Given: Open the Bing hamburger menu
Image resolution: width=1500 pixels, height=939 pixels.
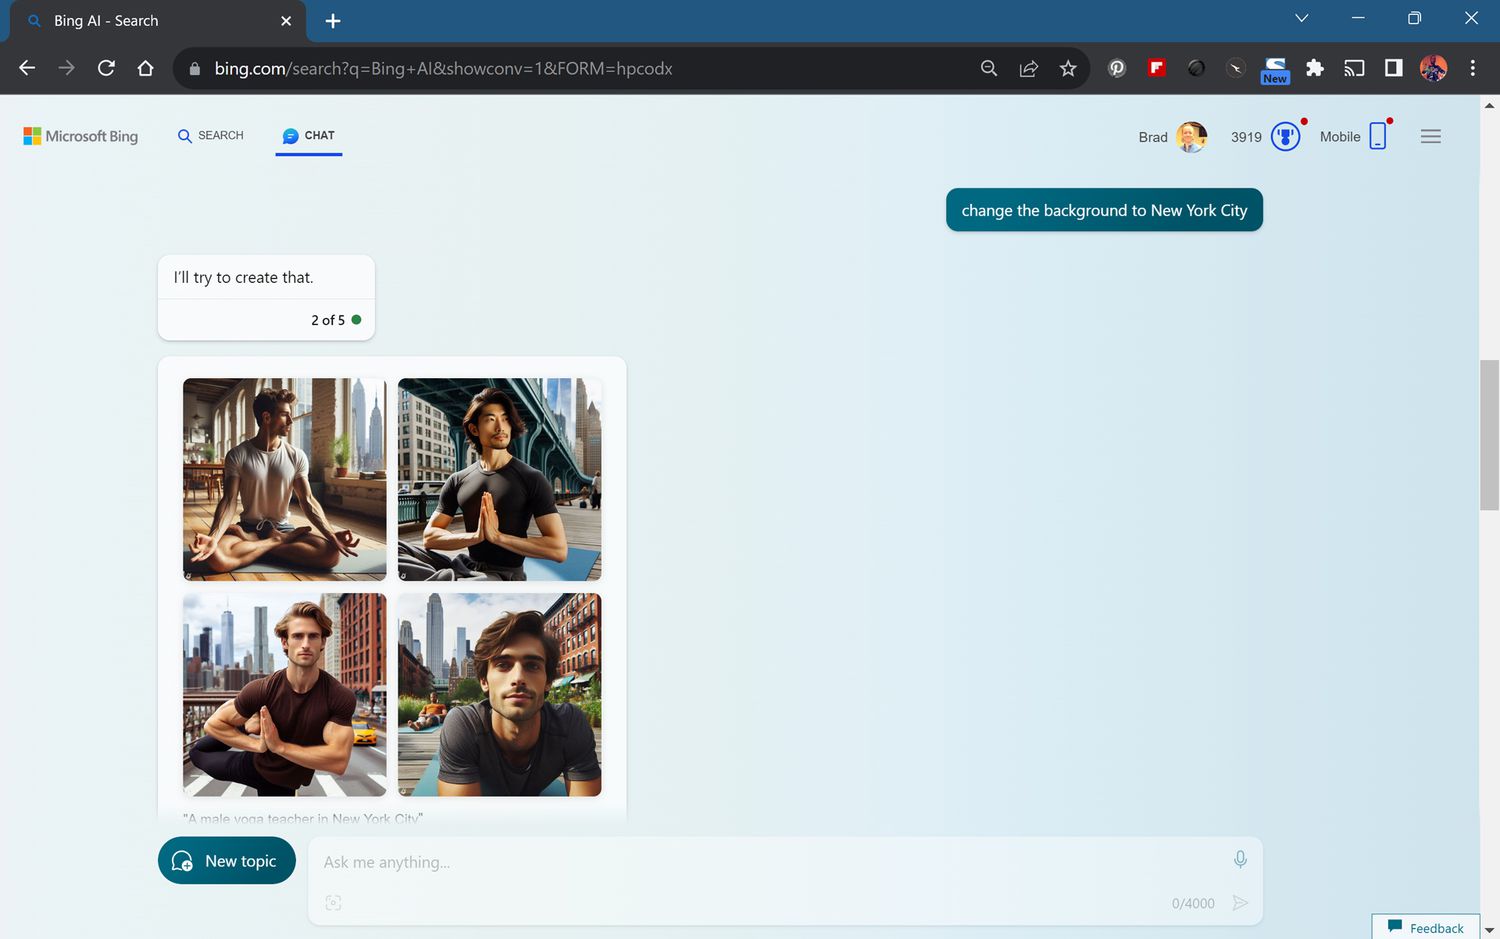Looking at the screenshot, I should pyautogui.click(x=1430, y=137).
